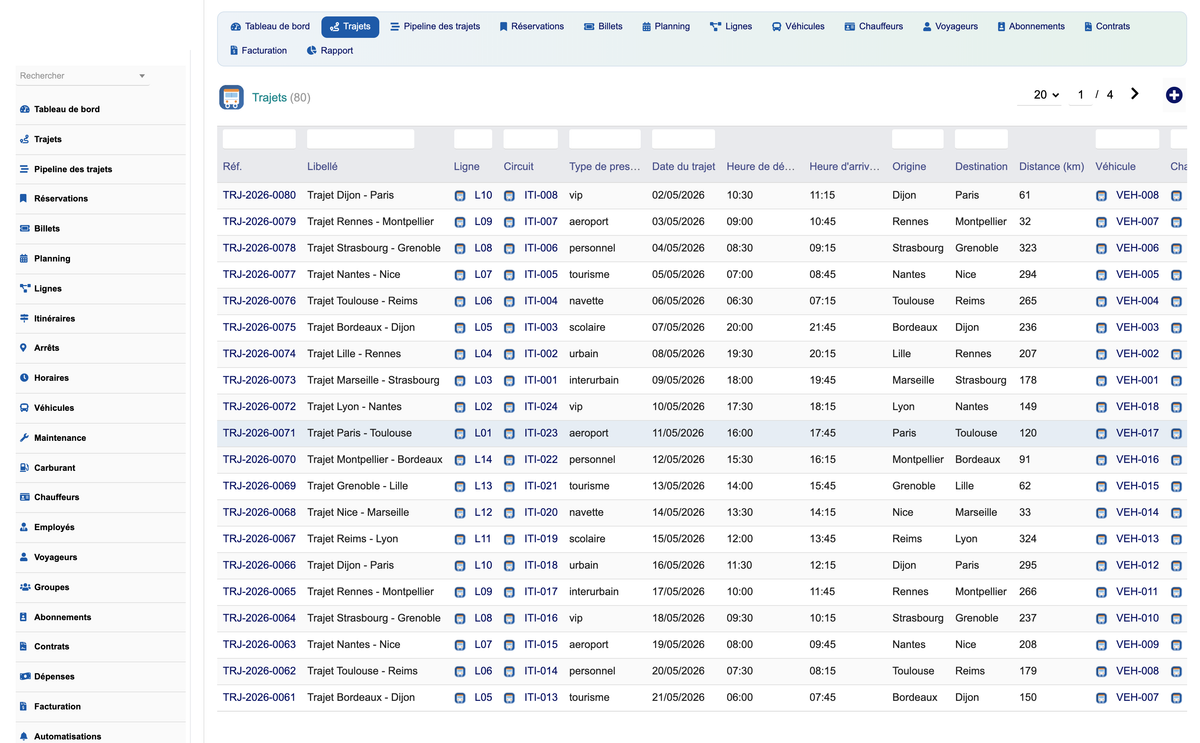Click the Réf. filter input field
1200x743 pixels.
(x=259, y=139)
